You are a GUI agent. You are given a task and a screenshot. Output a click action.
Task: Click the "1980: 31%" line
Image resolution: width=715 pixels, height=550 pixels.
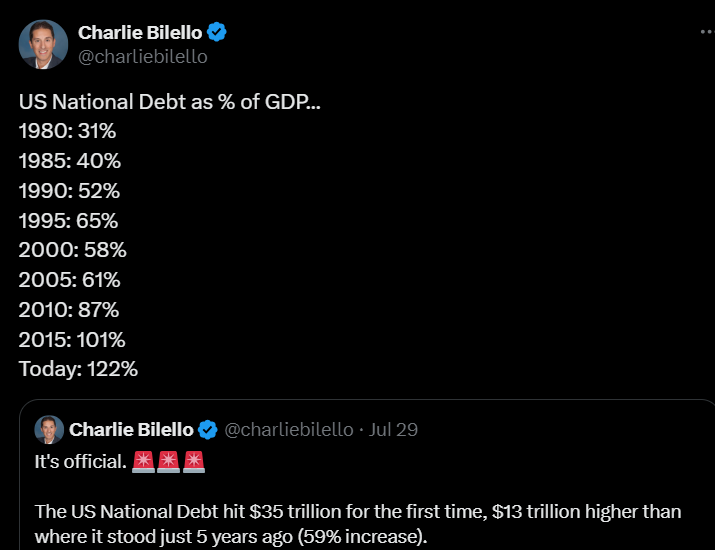[x=68, y=130]
